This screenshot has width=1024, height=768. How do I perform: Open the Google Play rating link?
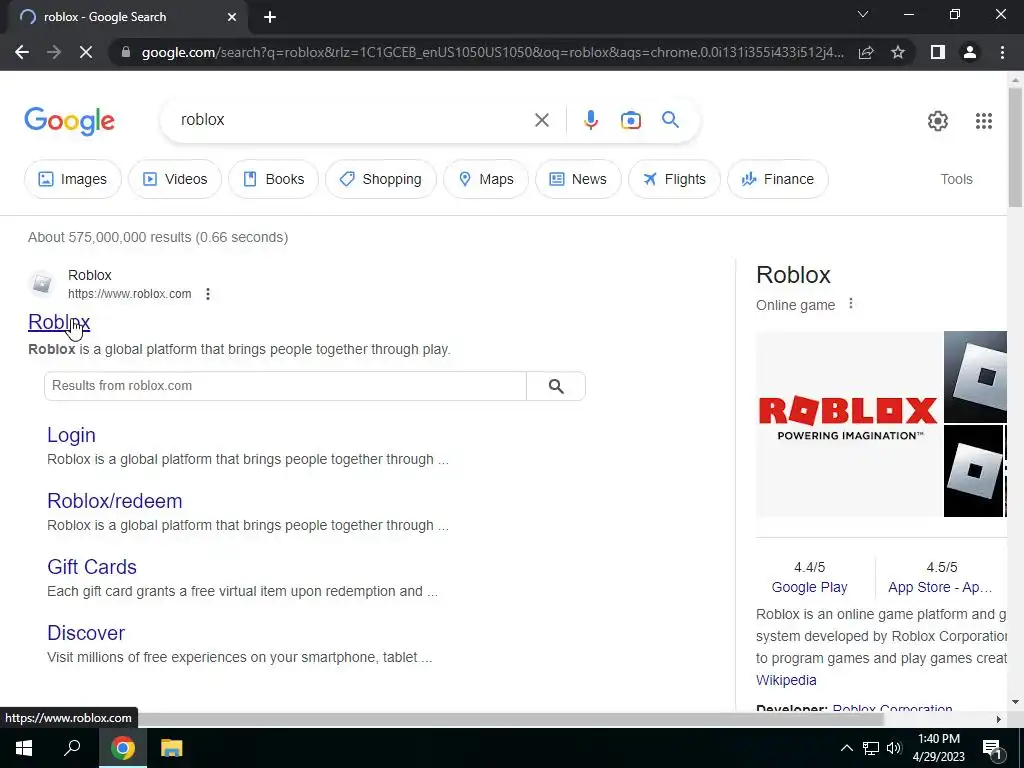(x=809, y=587)
